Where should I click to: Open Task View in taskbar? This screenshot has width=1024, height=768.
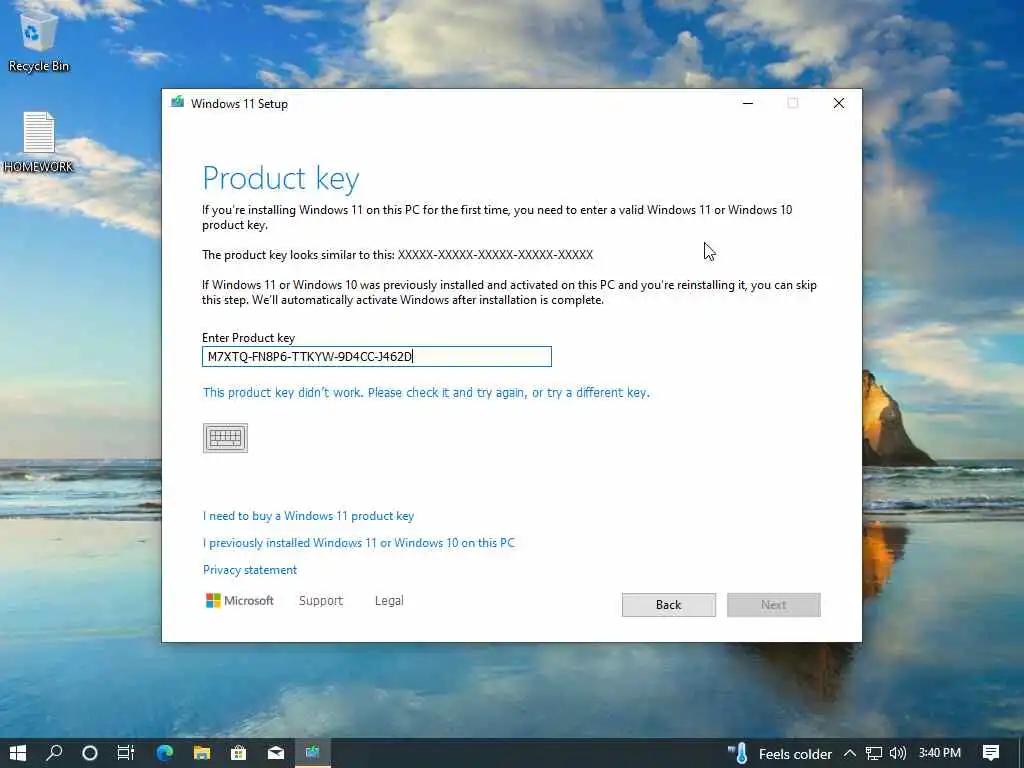click(x=126, y=753)
